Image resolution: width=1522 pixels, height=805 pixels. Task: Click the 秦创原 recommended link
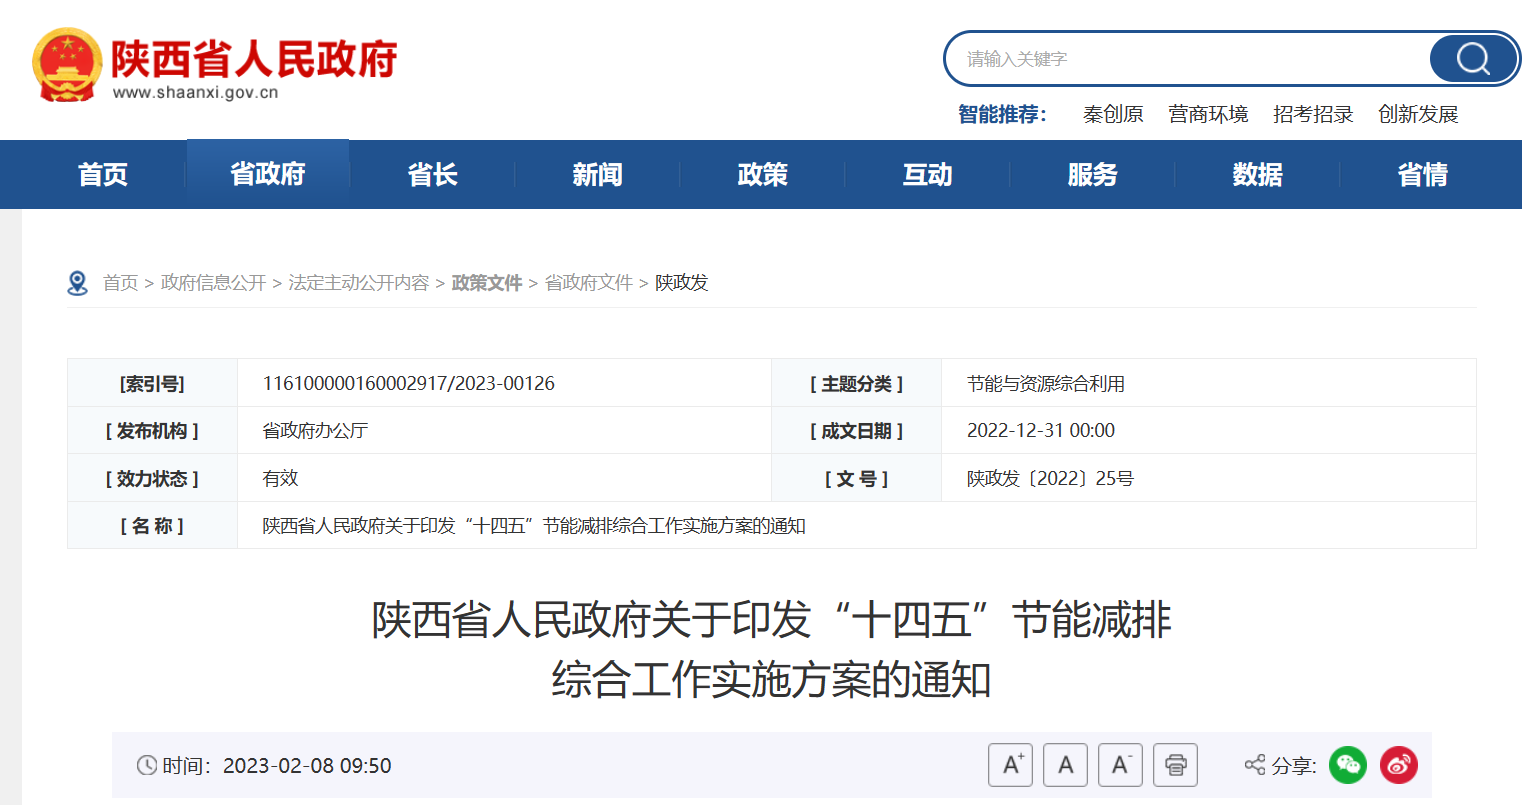coord(1113,115)
